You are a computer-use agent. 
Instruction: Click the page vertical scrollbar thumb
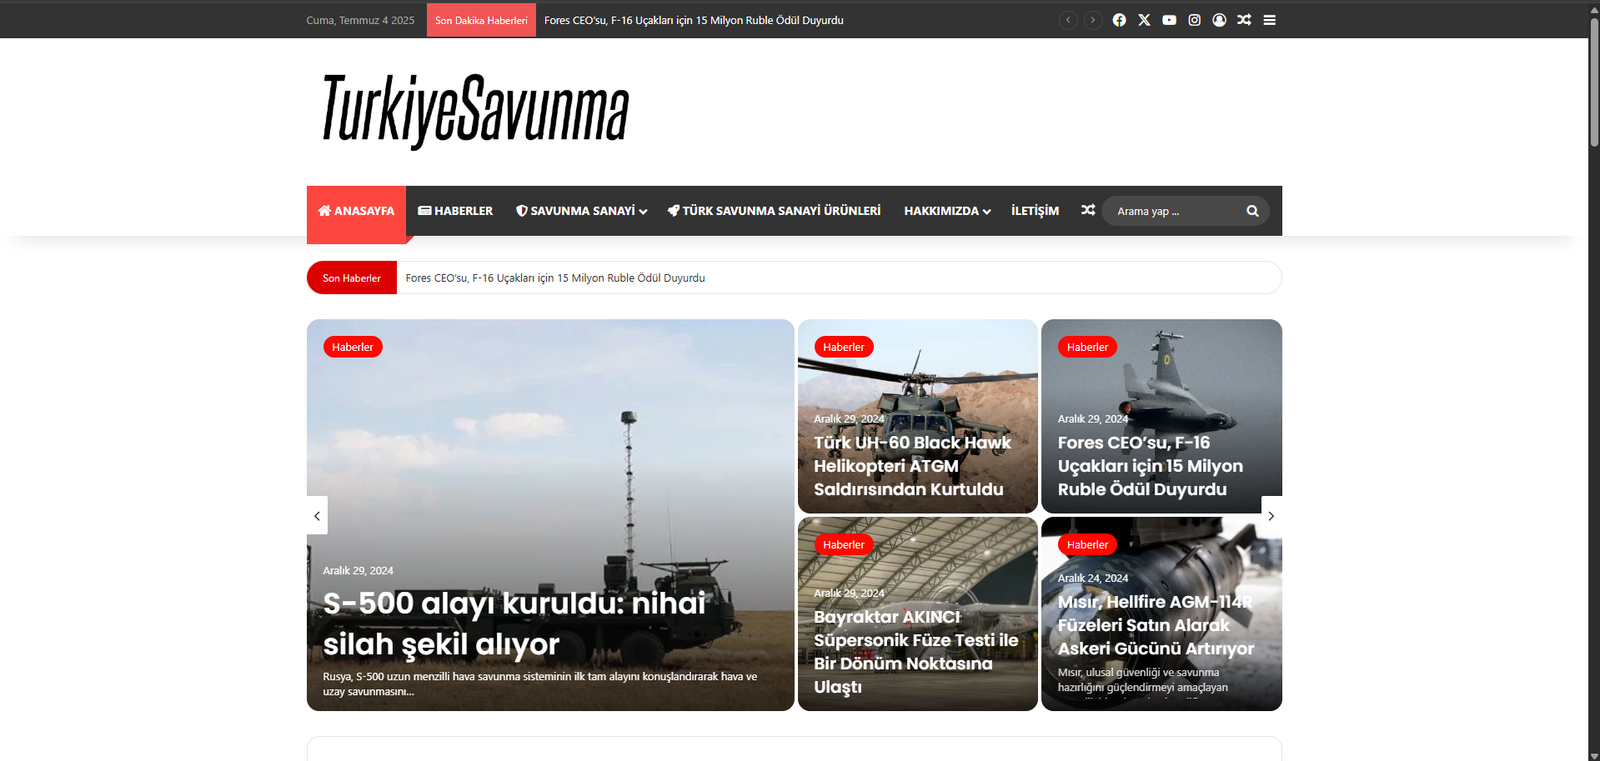tap(1594, 82)
